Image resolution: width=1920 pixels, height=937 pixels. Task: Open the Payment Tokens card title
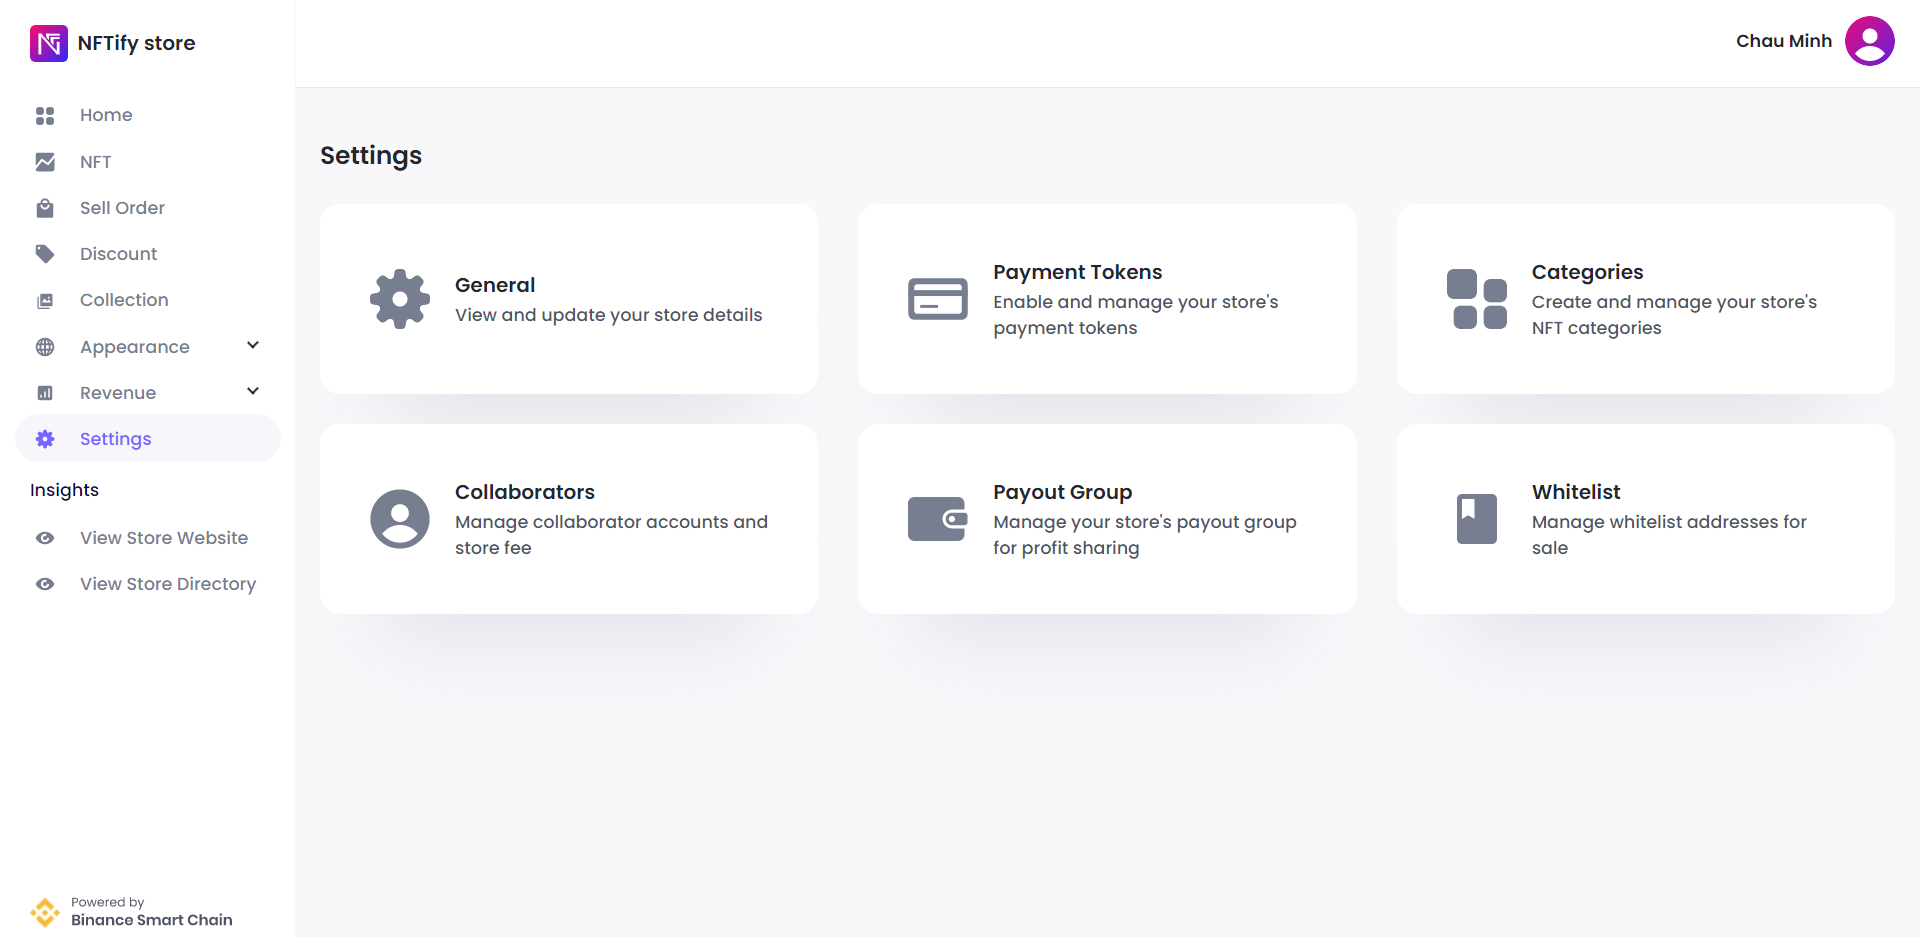(1077, 272)
